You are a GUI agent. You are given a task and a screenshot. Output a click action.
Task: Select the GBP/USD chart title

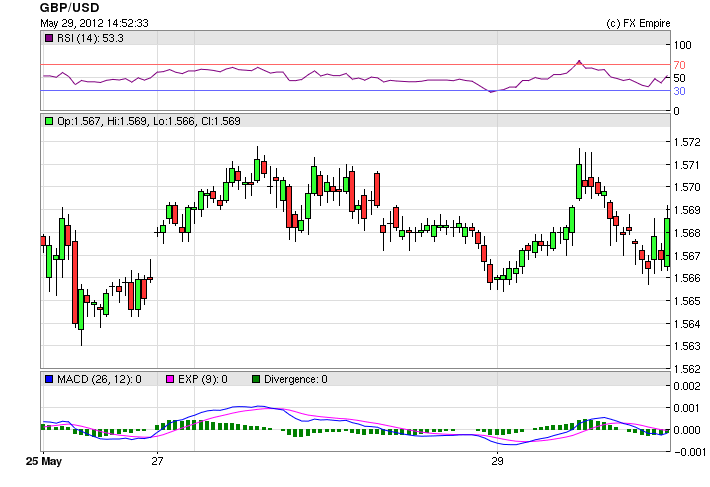pos(70,8)
